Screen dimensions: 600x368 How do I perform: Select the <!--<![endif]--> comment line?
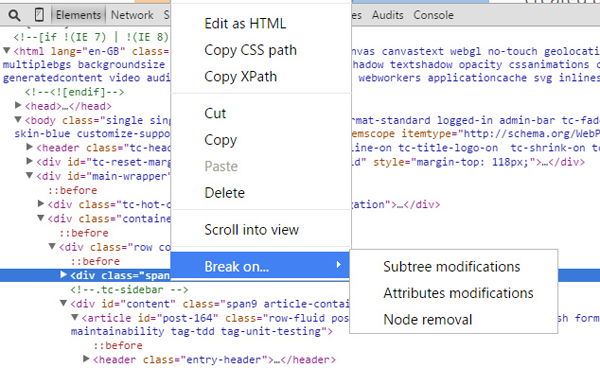point(74,92)
